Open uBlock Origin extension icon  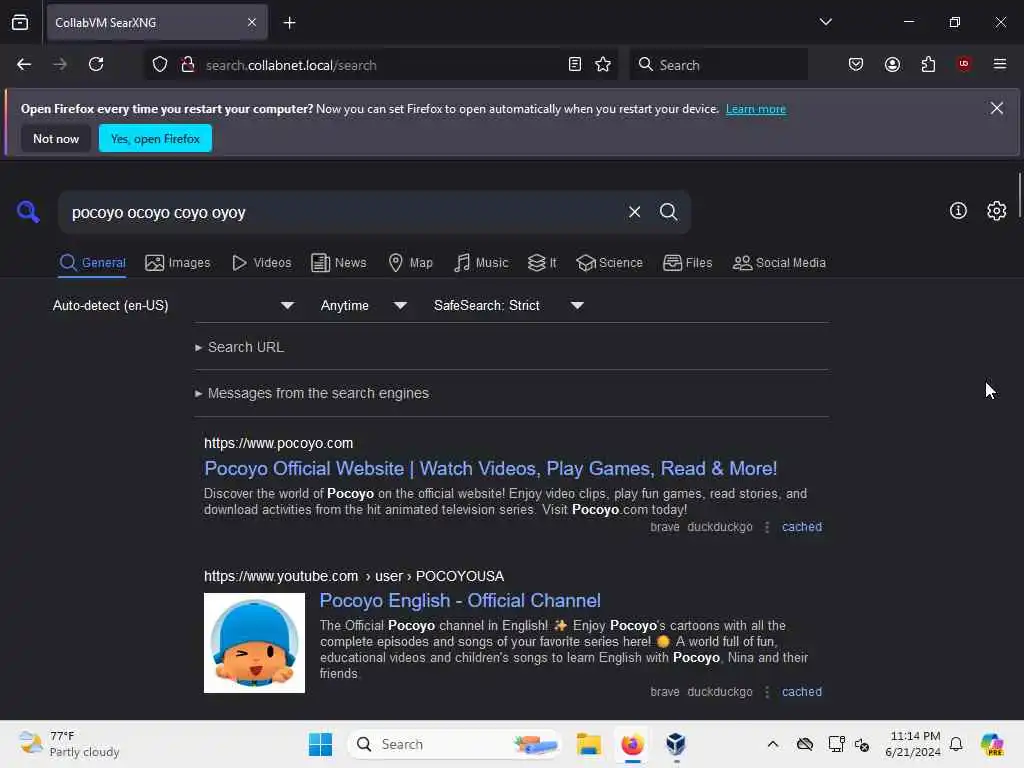963,64
